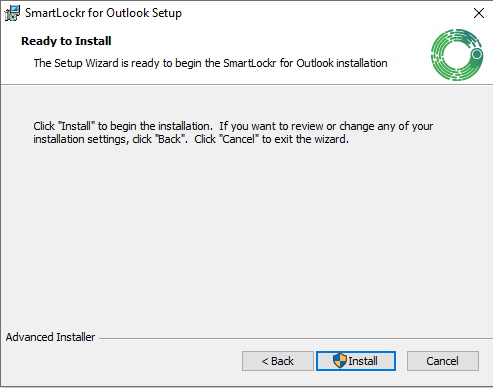Click the "SmartLockr for Outlook Setup" title text

(103, 13)
